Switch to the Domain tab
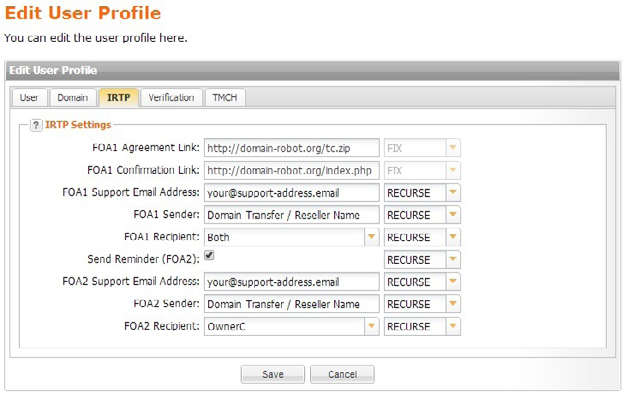Screen dimensions: 629x396 click(x=73, y=97)
